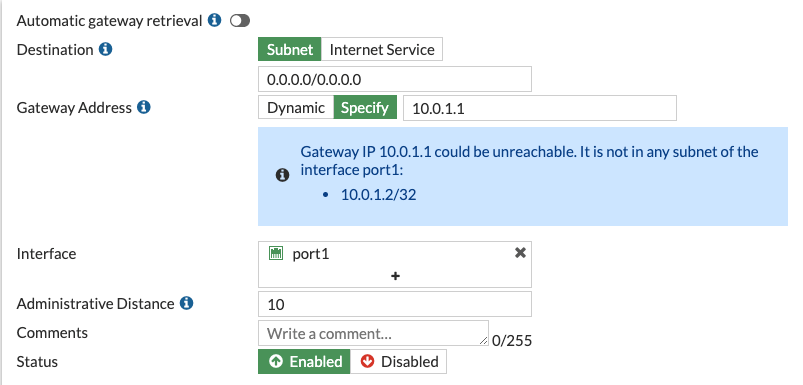Screen dimensions: 803x385
Task: Open info icon beside Automatic gateway retrieval
Action: click(x=215, y=20)
